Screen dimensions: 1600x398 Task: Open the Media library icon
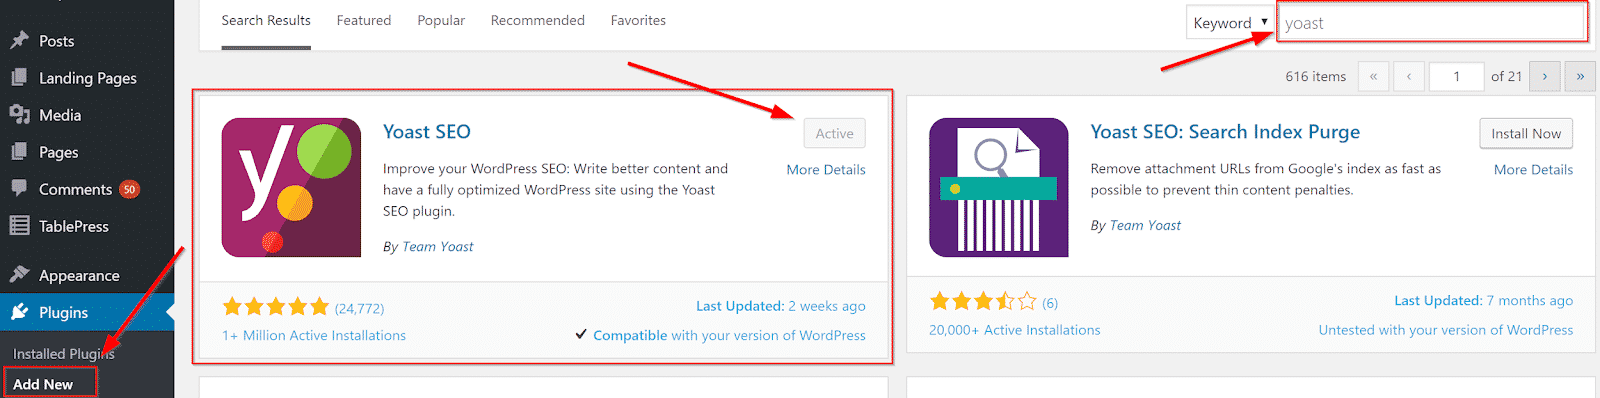click(x=19, y=114)
